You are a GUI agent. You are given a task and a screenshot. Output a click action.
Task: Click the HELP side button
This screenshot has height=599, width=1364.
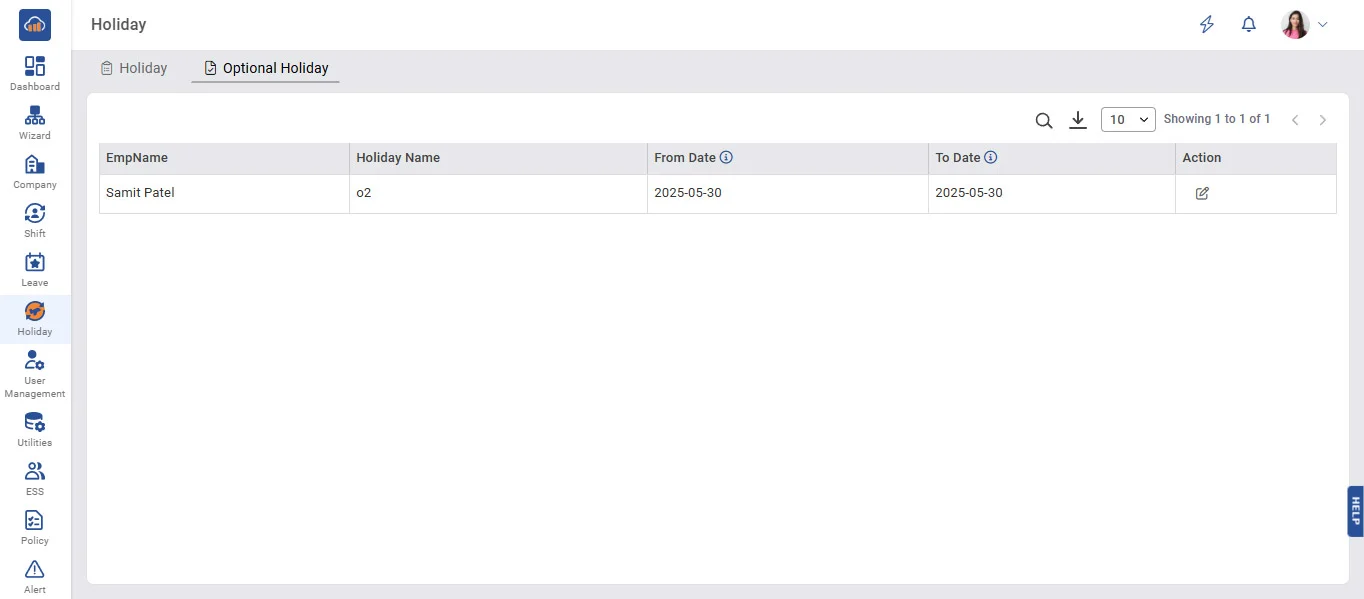1355,511
